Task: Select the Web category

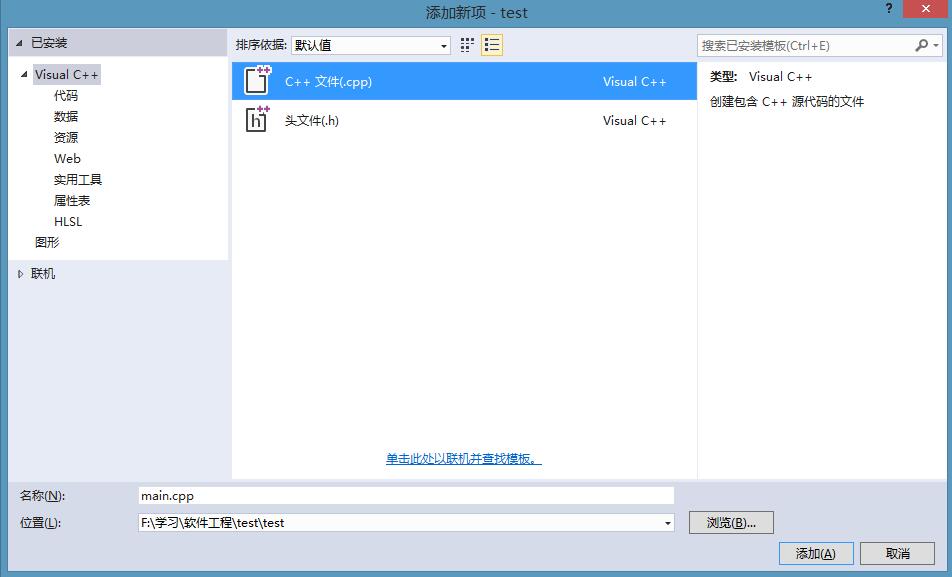Action: point(67,159)
